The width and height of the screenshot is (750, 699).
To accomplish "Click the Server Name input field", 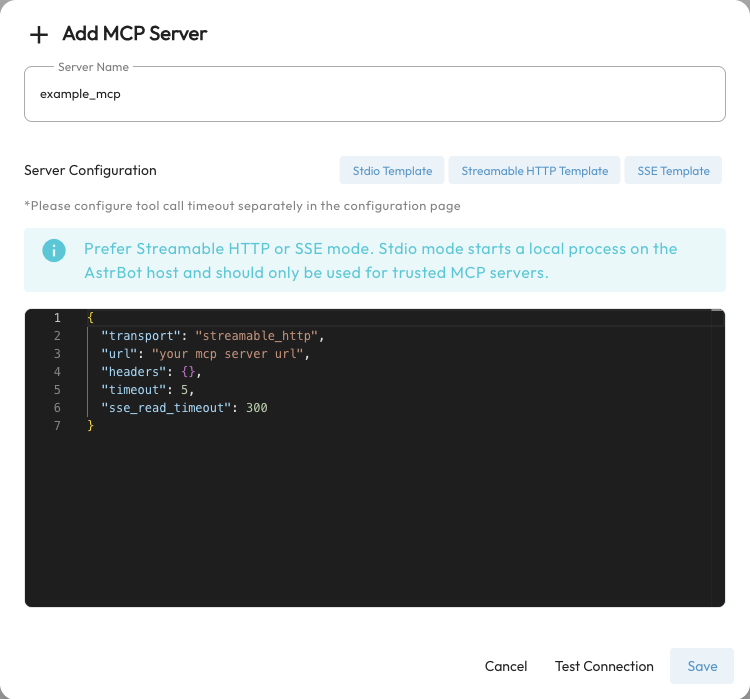I will tap(375, 94).
